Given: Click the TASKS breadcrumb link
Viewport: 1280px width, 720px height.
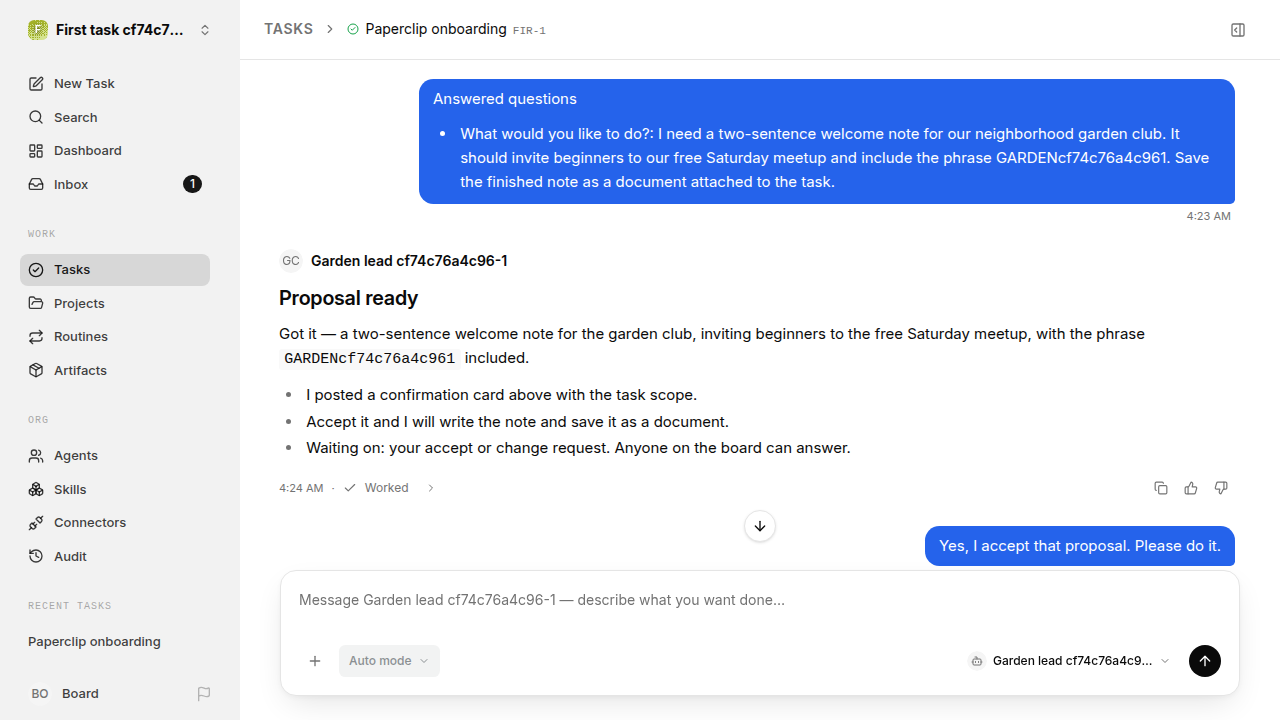Looking at the screenshot, I should (x=288, y=29).
